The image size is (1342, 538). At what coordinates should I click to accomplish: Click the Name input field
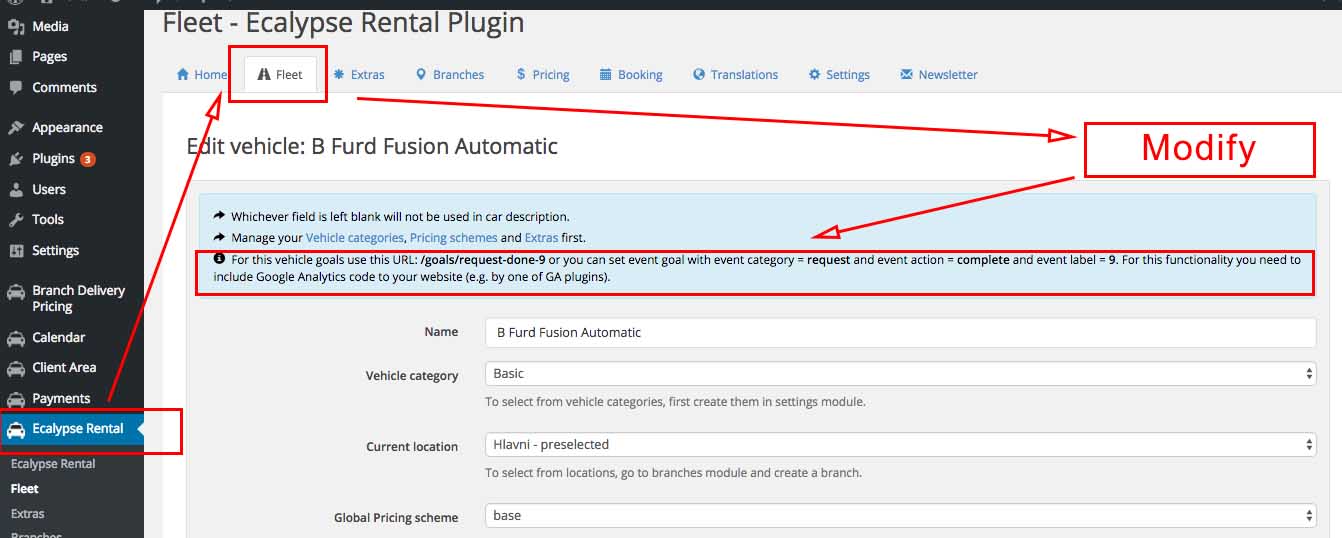900,332
